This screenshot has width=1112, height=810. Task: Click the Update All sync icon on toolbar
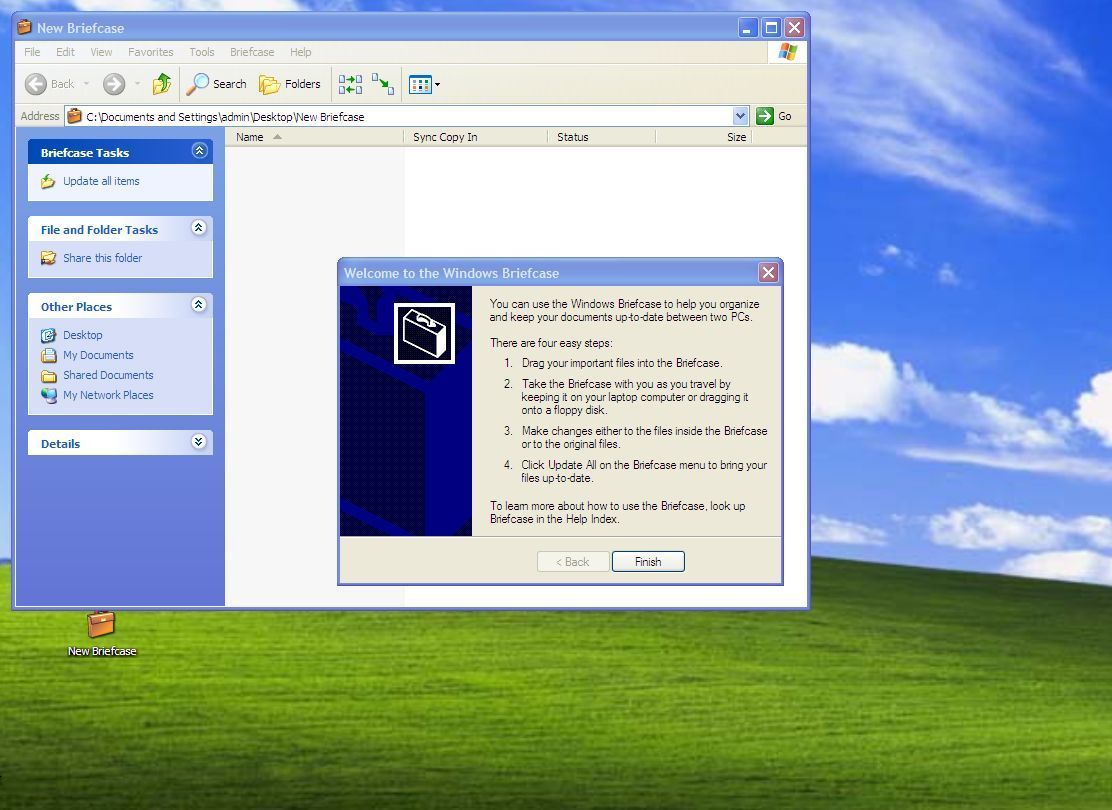[350, 84]
